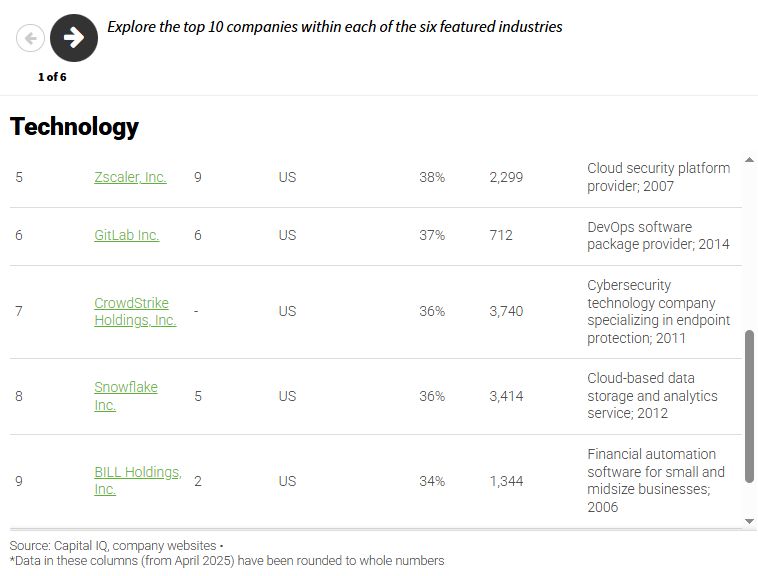This screenshot has height=576, width=758.
Task: Open the Zscaler, Inc. link
Action: 130,177
